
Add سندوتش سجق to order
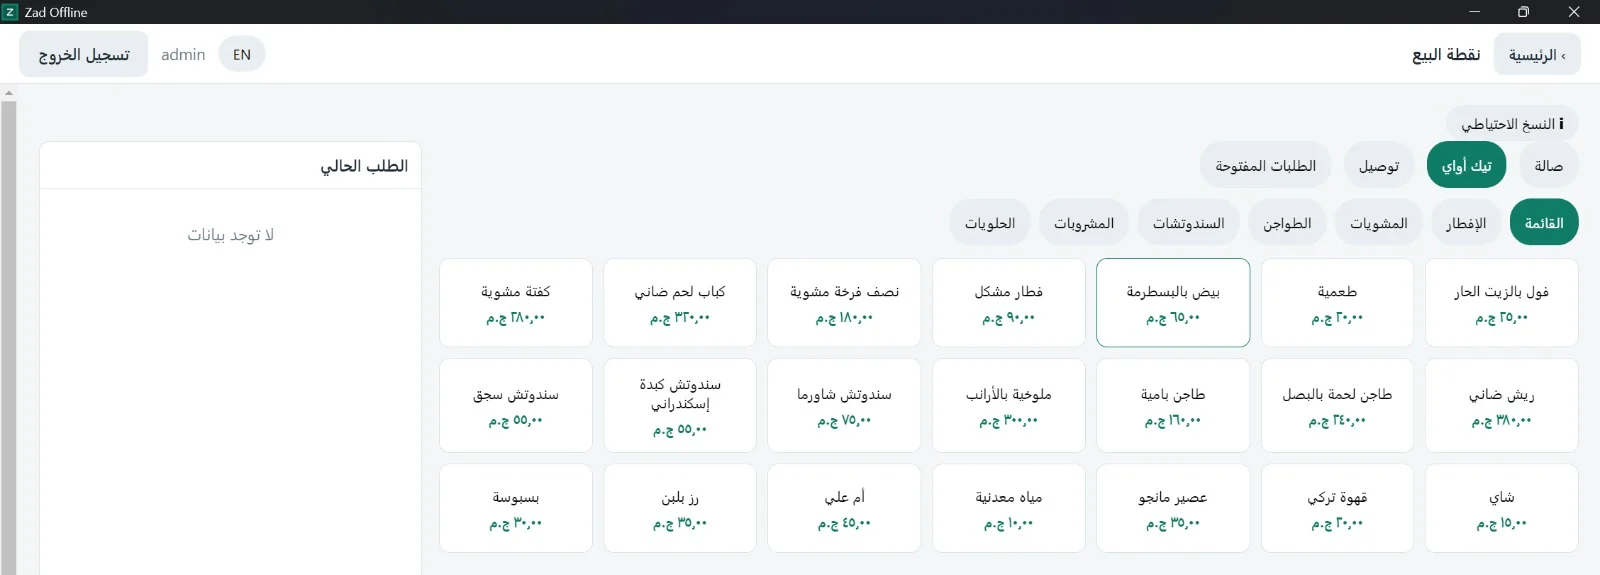click(x=516, y=406)
